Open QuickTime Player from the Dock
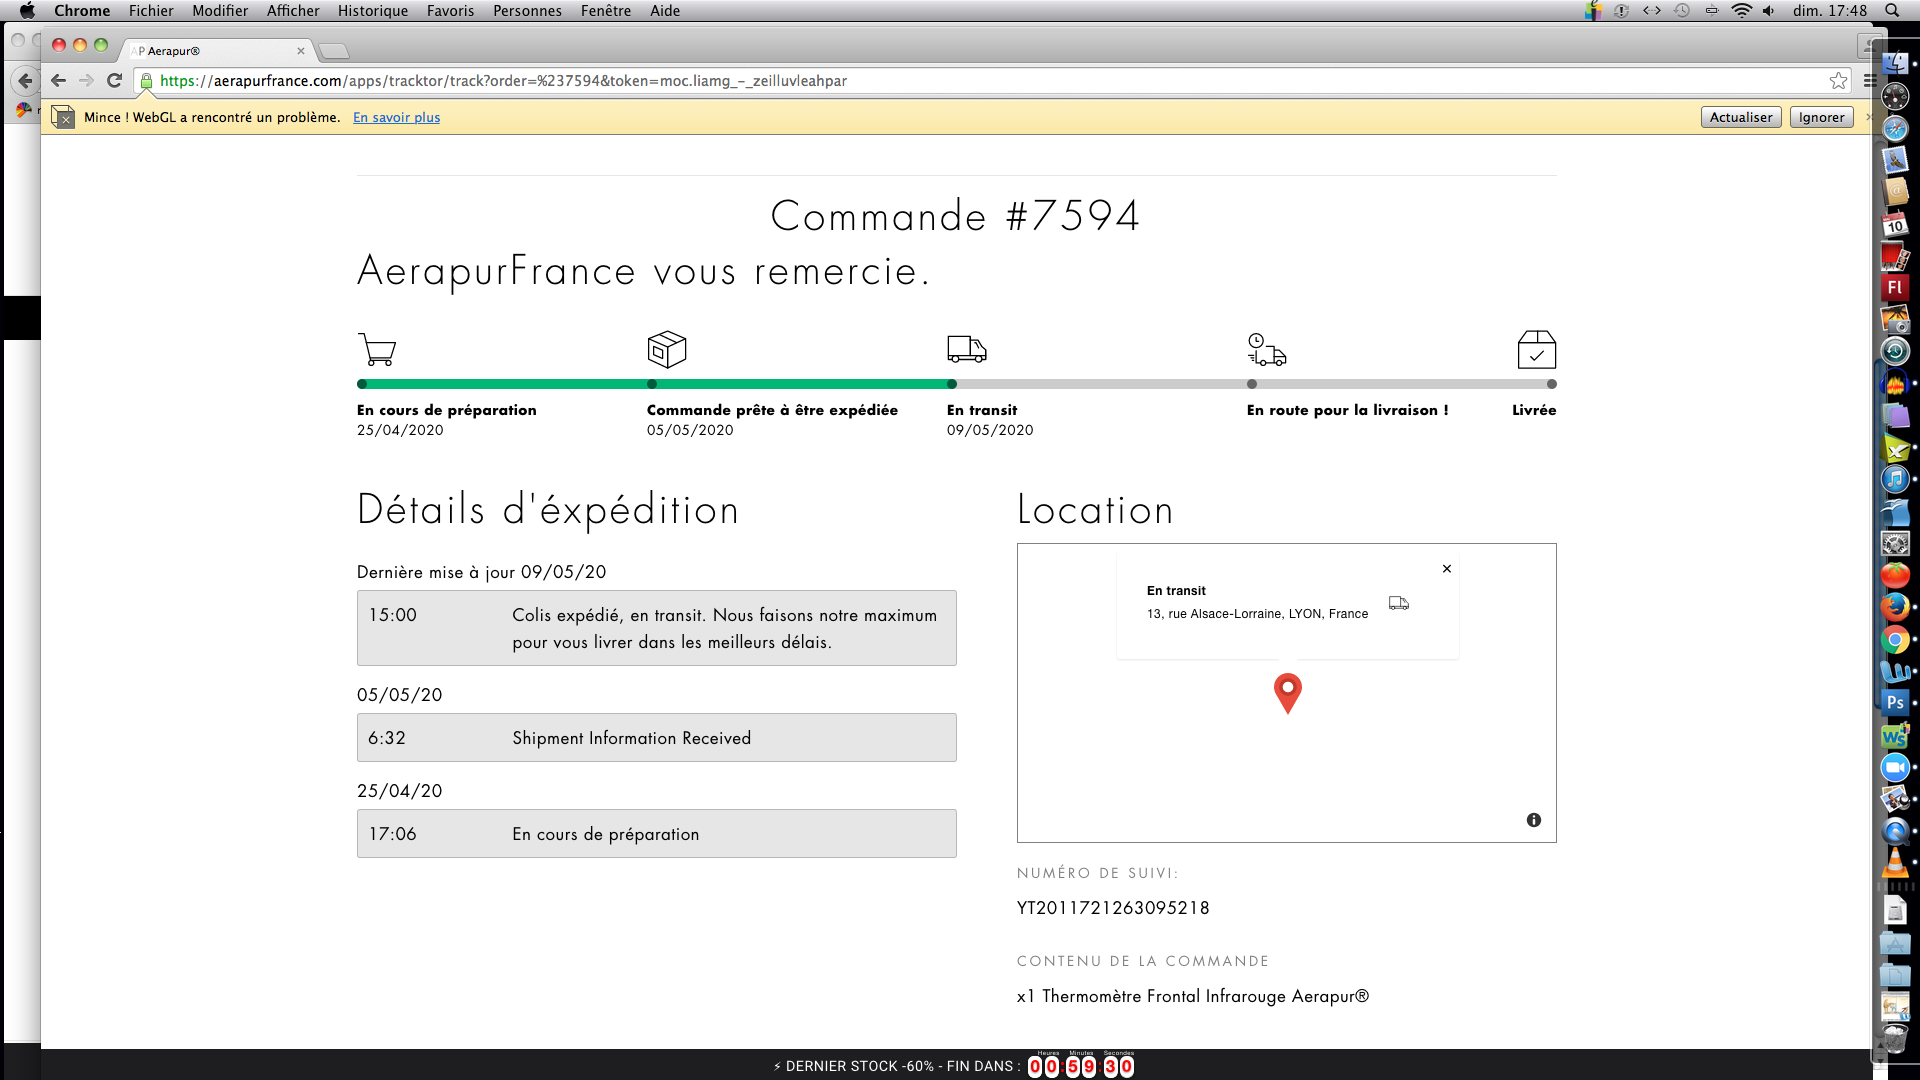Viewport: 1920px width, 1080px height. [1895, 831]
